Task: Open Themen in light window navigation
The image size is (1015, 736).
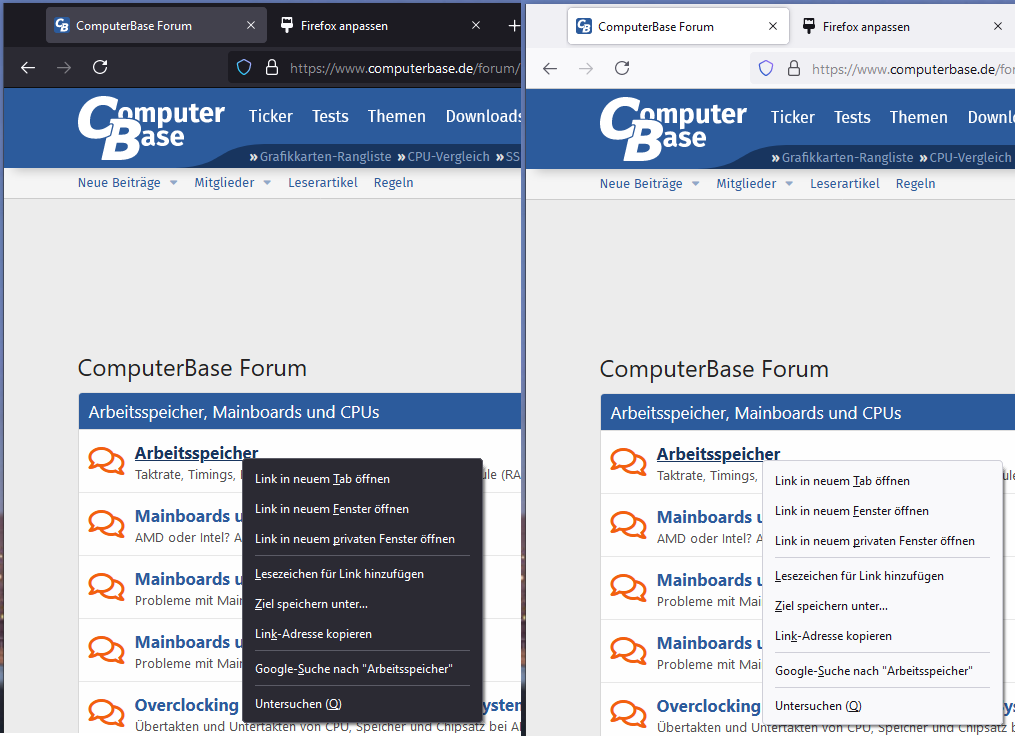Action: pyautogui.click(x=919, y=117)
